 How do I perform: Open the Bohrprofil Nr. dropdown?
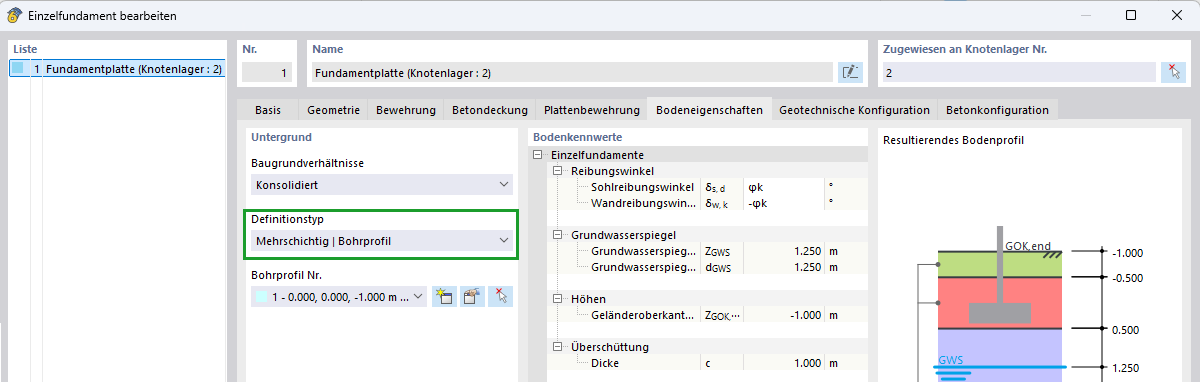point(339,296)
